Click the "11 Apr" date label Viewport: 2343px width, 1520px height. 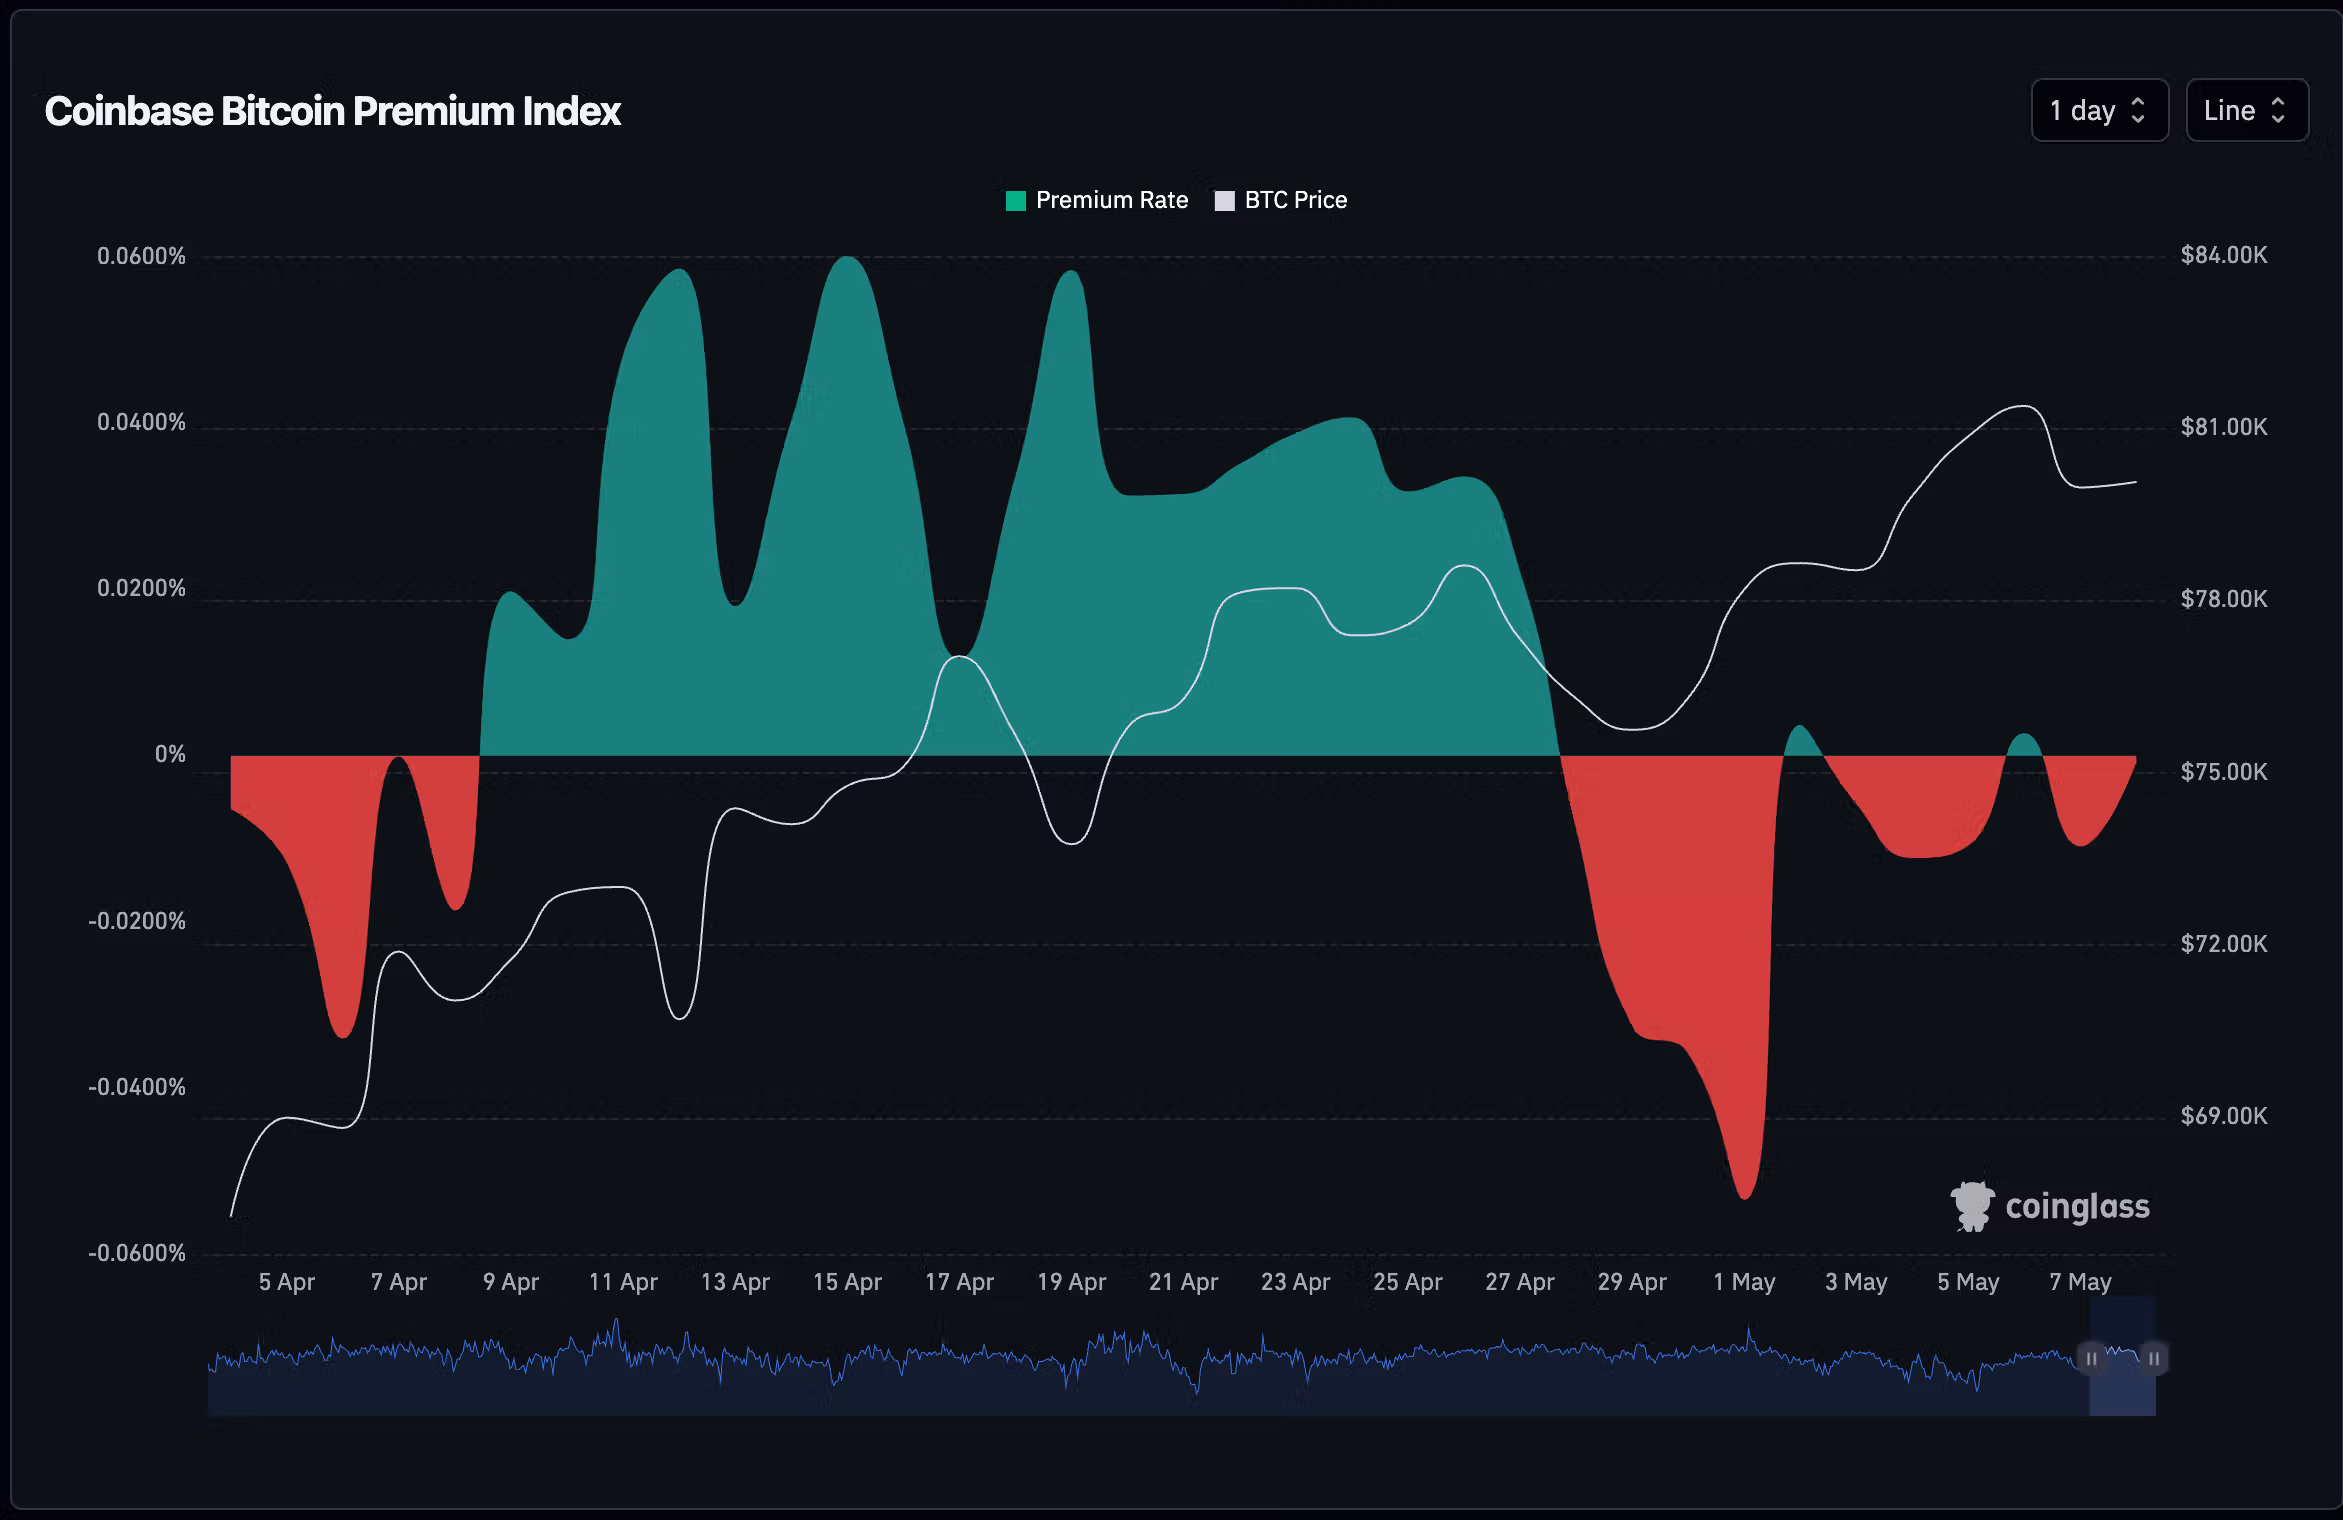[x=623, y=1282]
